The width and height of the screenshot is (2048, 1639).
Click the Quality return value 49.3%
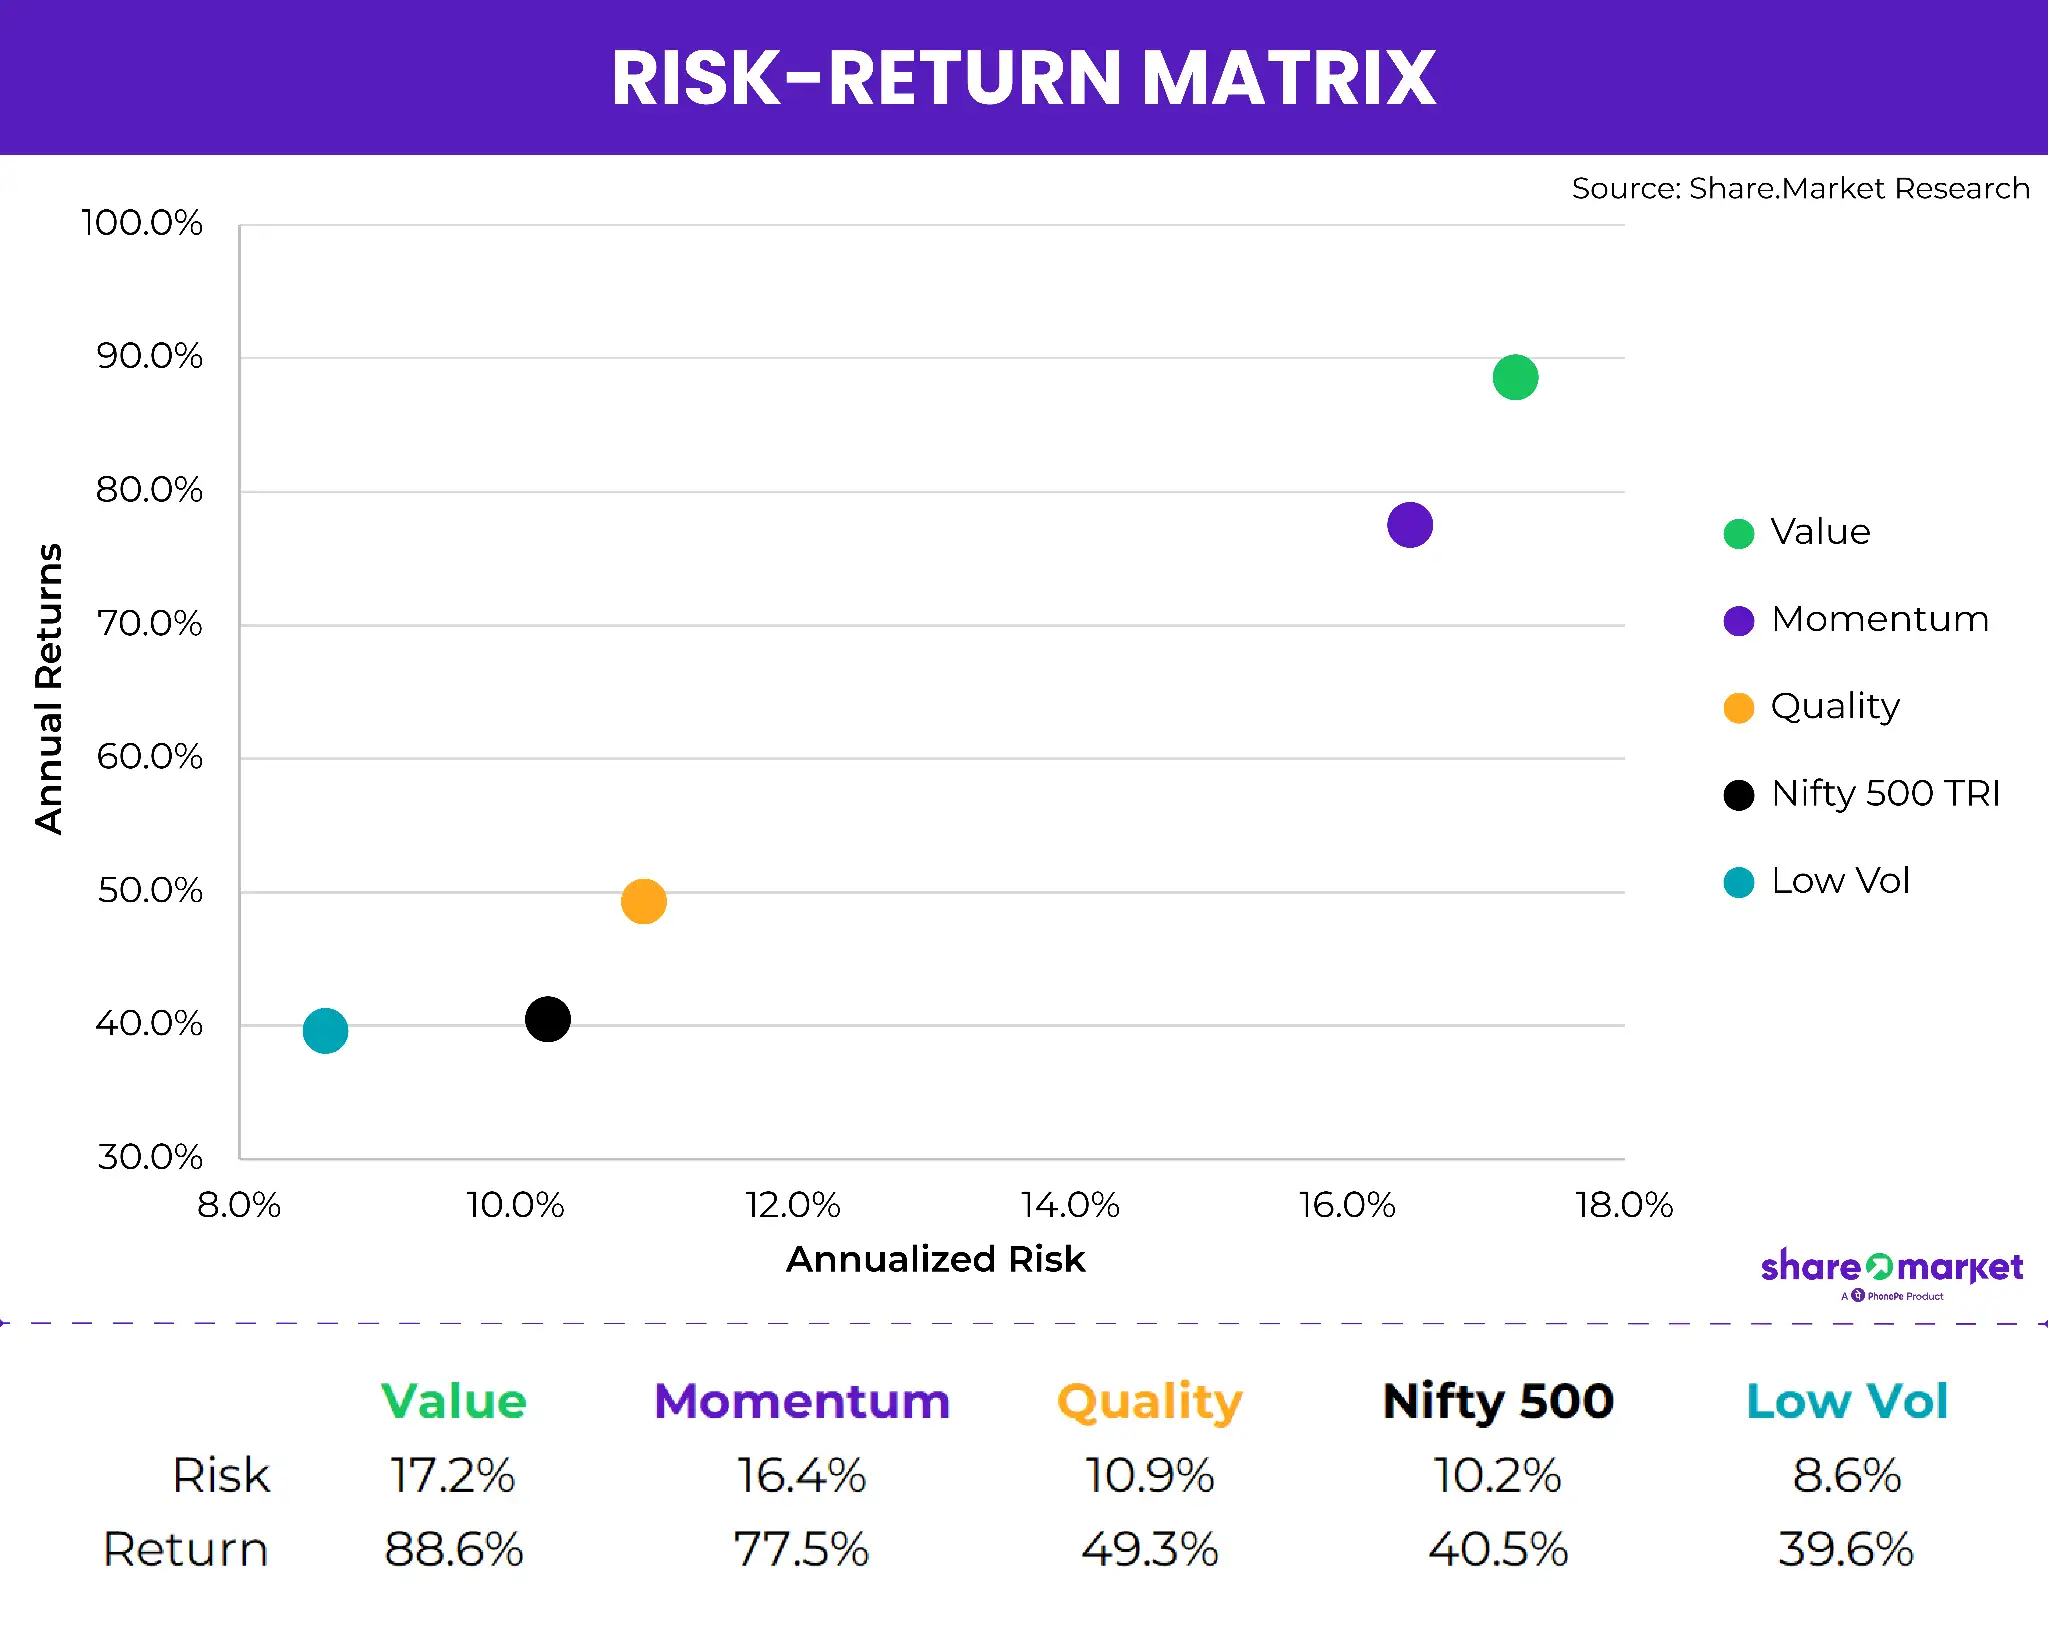click(1149, 1549)
